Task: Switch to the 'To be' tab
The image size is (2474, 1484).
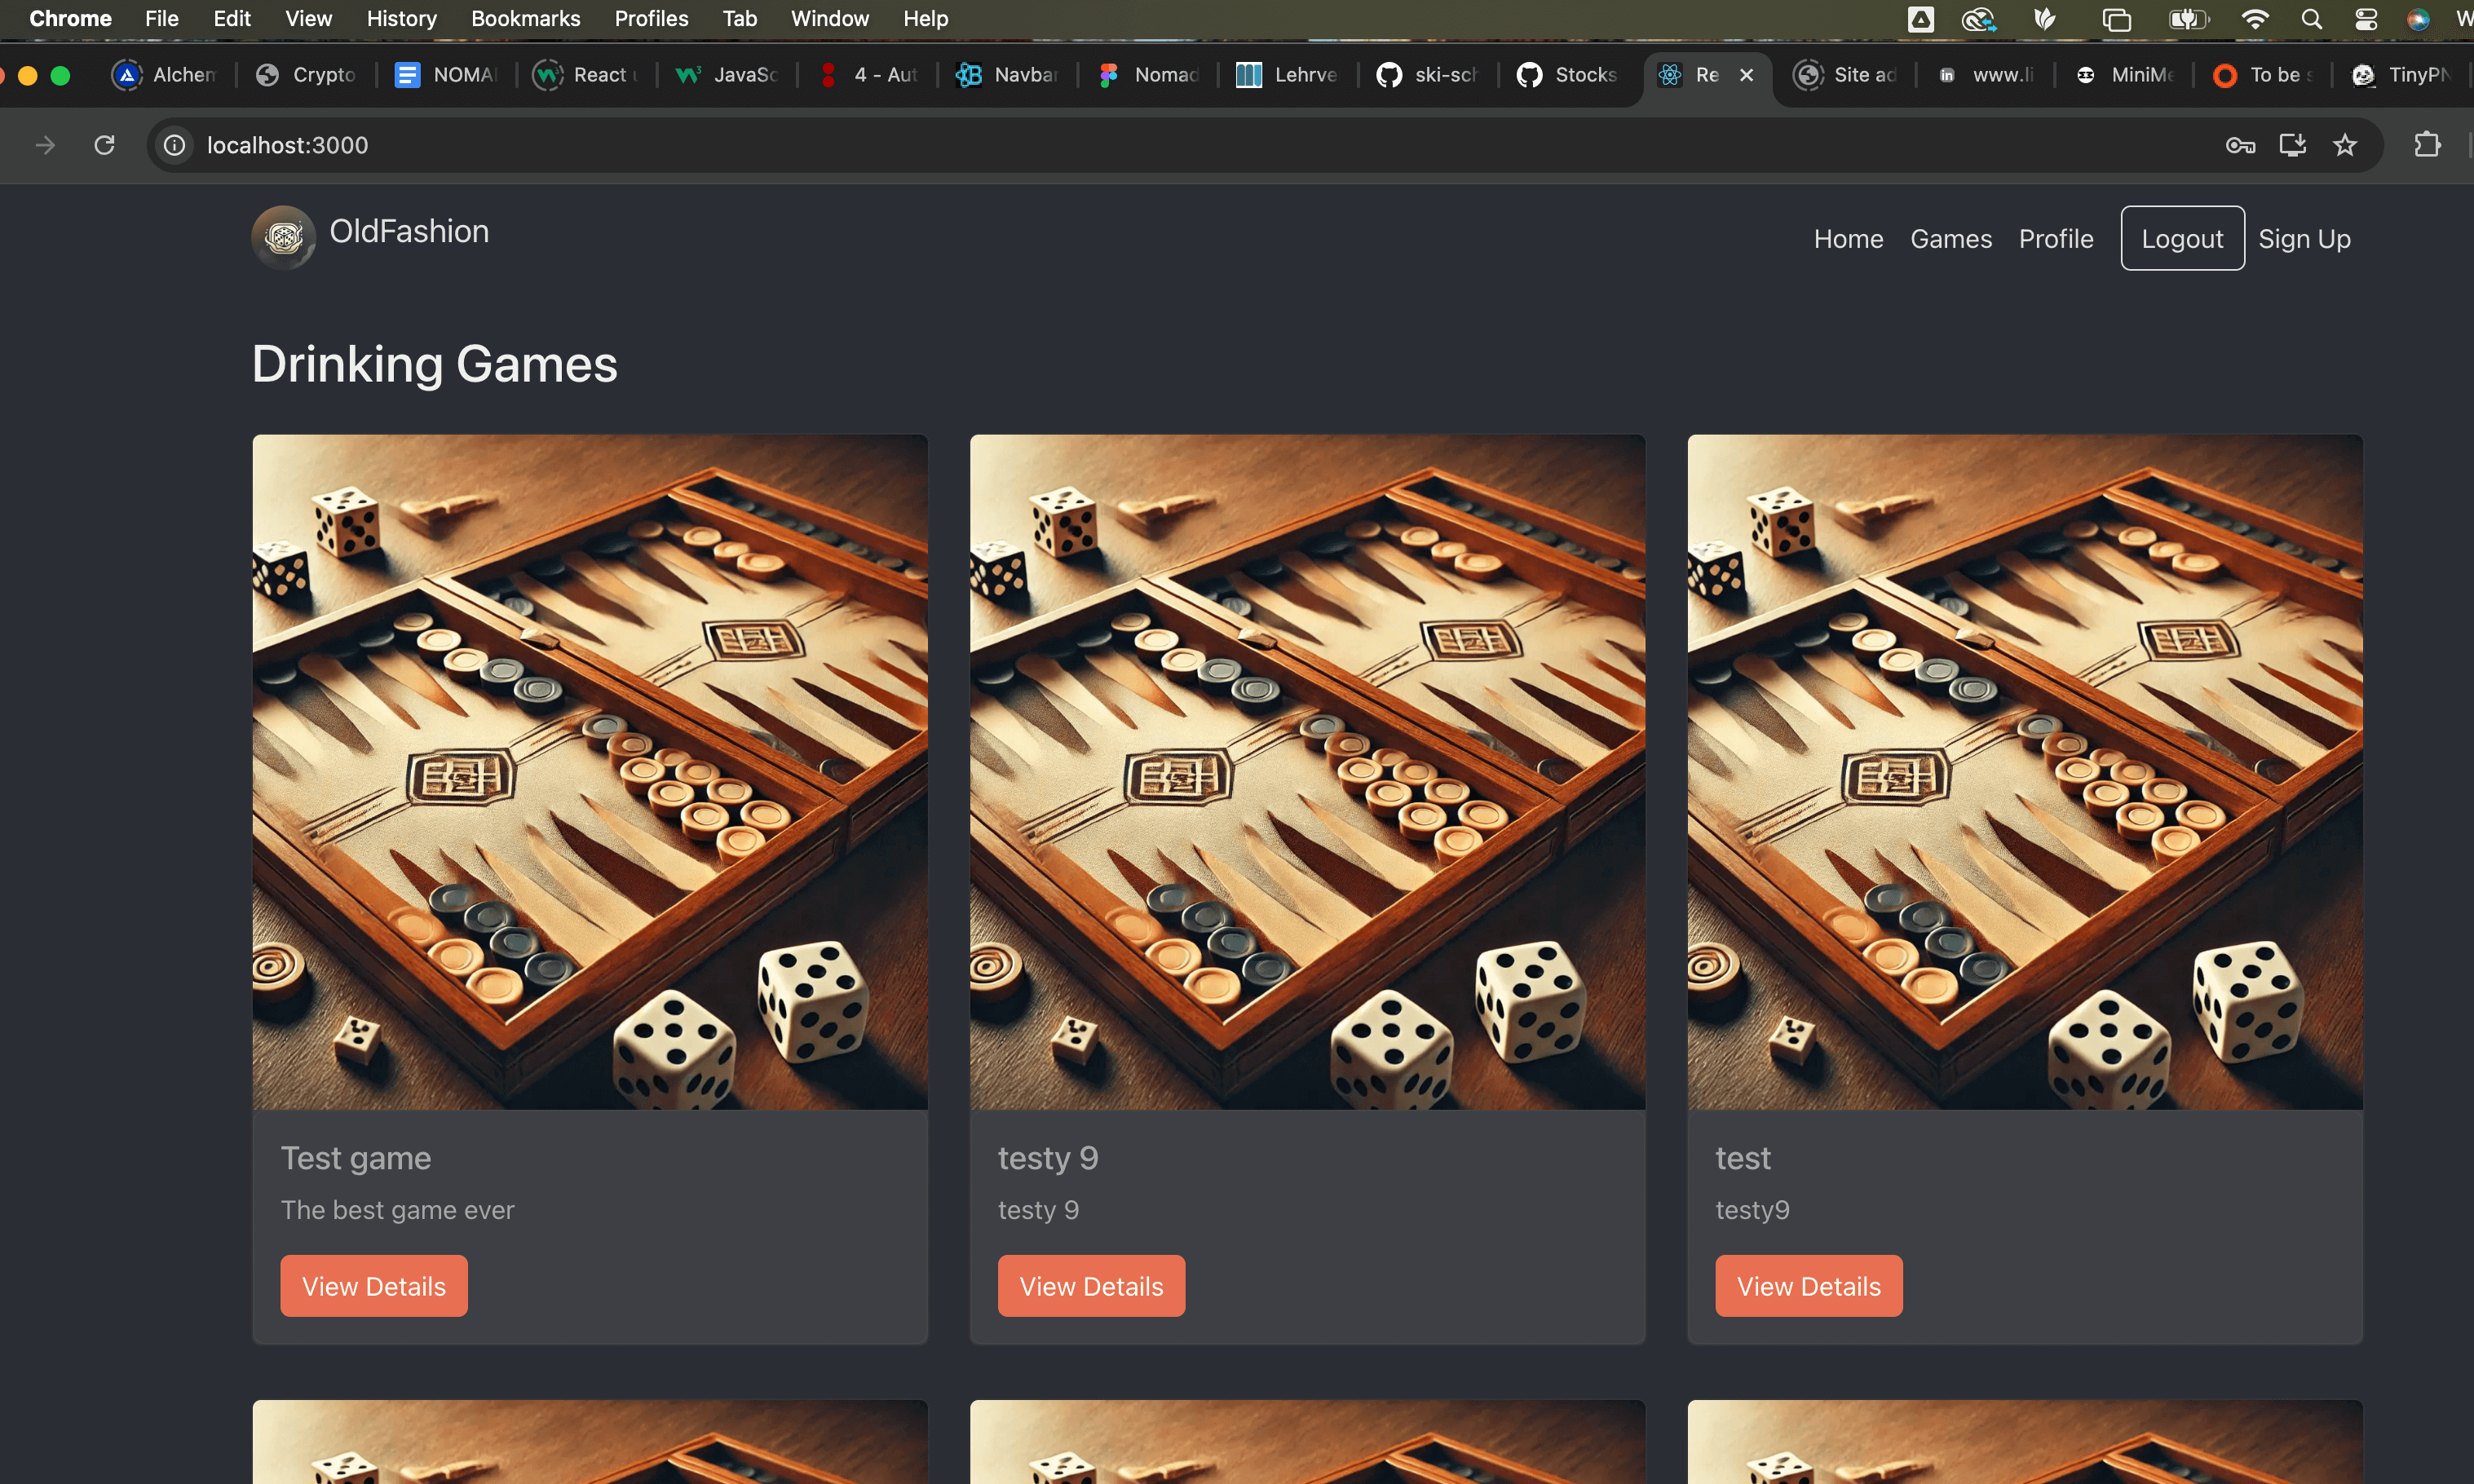Action: pyautogui.click(x=2264, y=75)
